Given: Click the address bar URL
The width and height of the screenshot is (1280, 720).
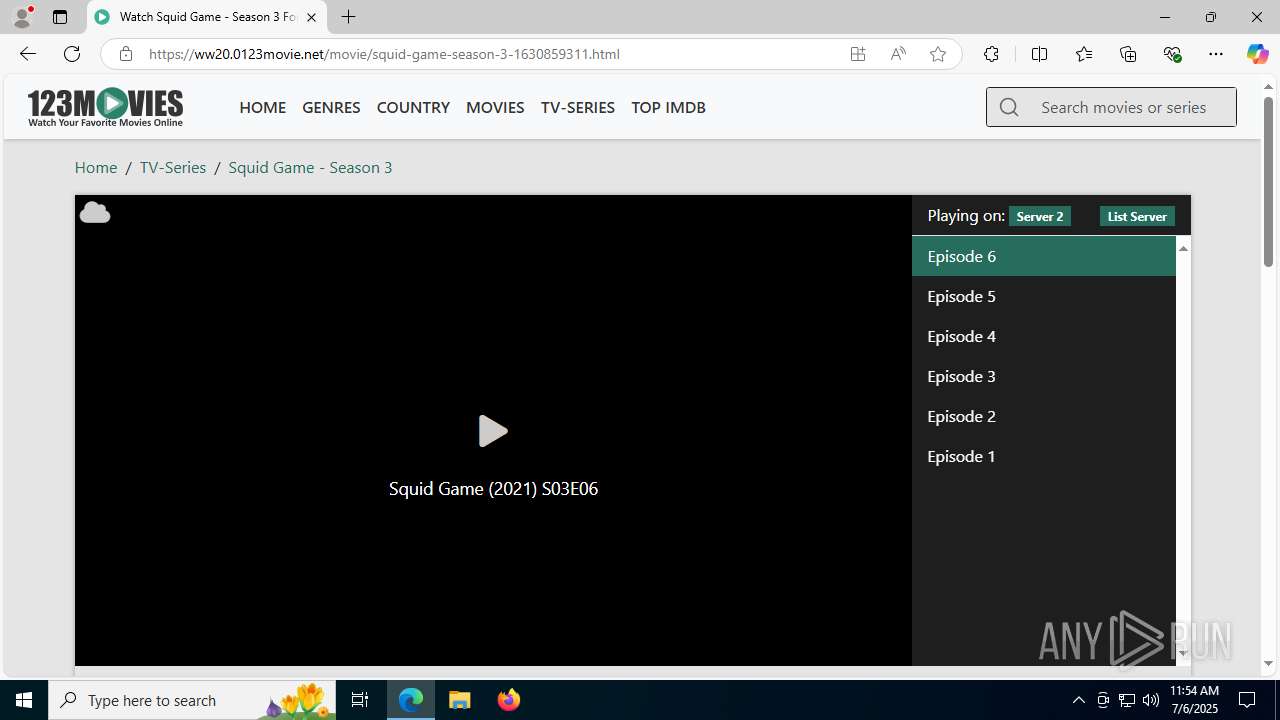Looking at the screenshot, I should click(x=384, y=54).
